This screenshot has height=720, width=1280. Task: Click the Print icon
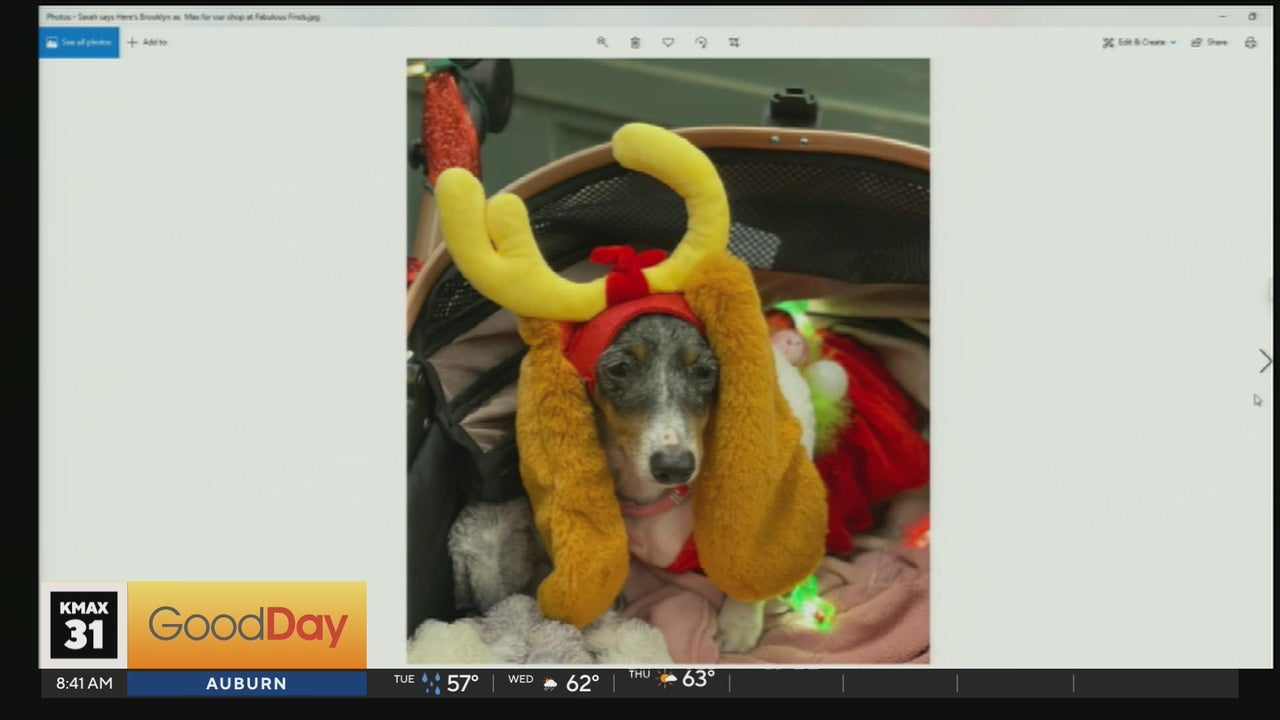click(x=1250, y=42)
